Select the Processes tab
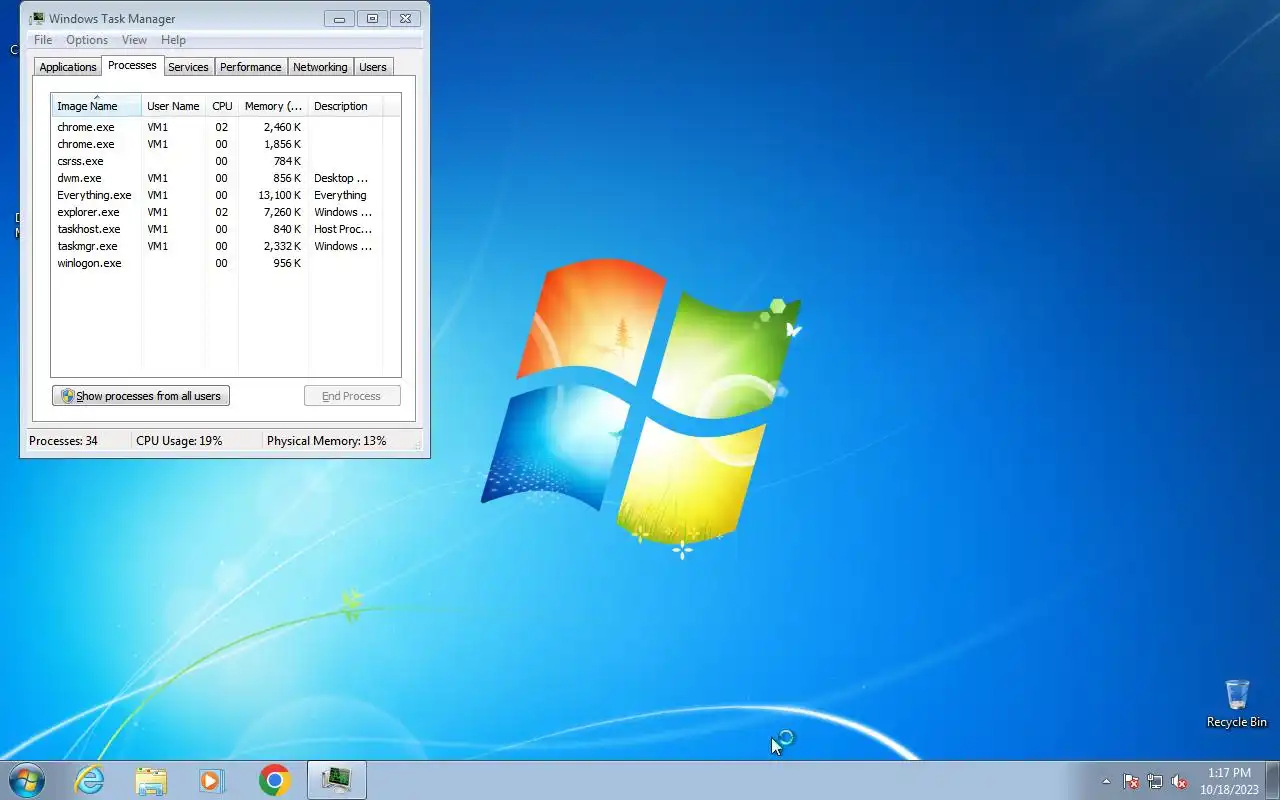1280x800 pixels. click(x=132, y=65)
